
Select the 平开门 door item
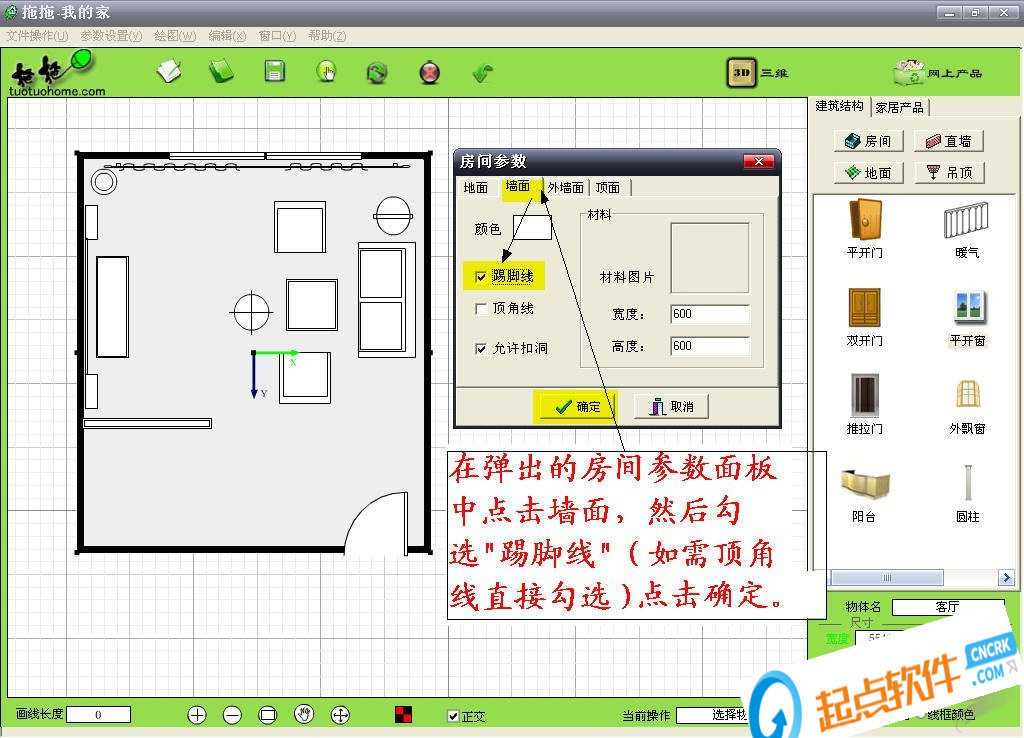click(865, 229)
